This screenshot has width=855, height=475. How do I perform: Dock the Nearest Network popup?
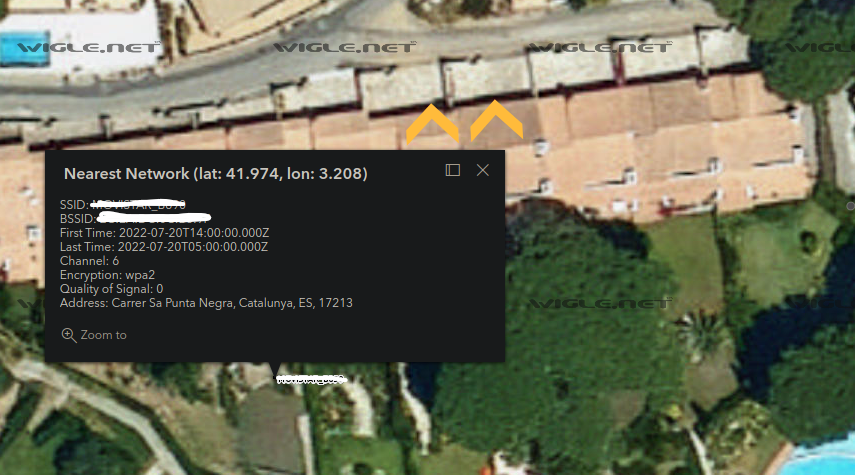[x=453, y=170]
